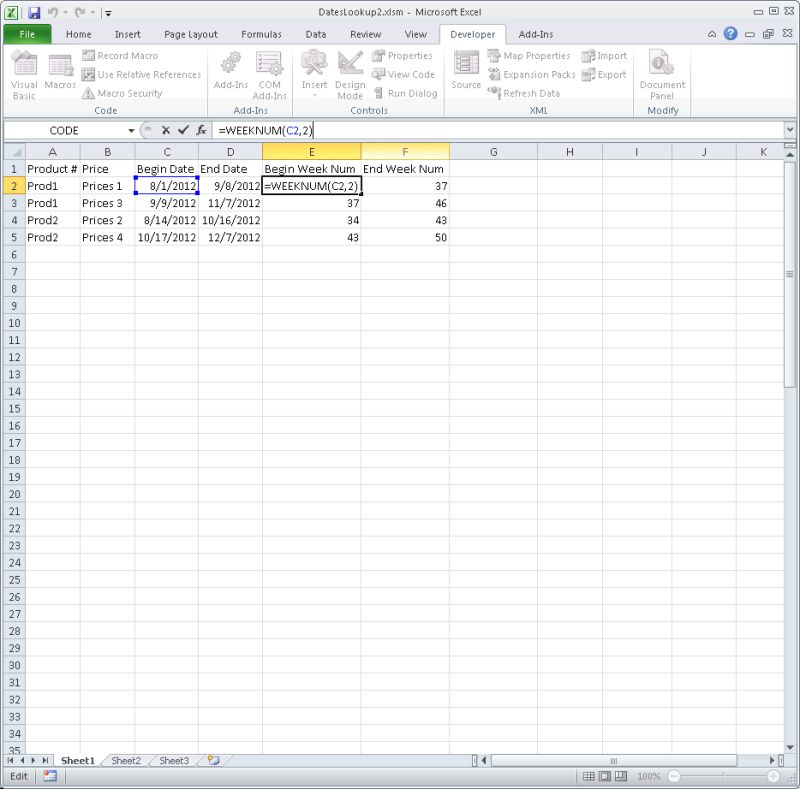Select cell F3 containing value 46

pyautogui.click(x=405, y=203)
